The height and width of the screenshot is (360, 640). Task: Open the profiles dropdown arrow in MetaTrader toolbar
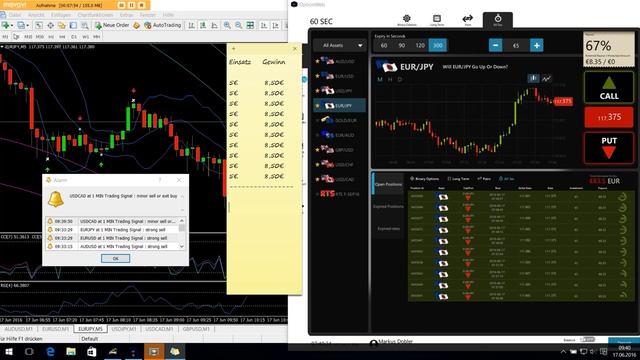pos(28,25)
